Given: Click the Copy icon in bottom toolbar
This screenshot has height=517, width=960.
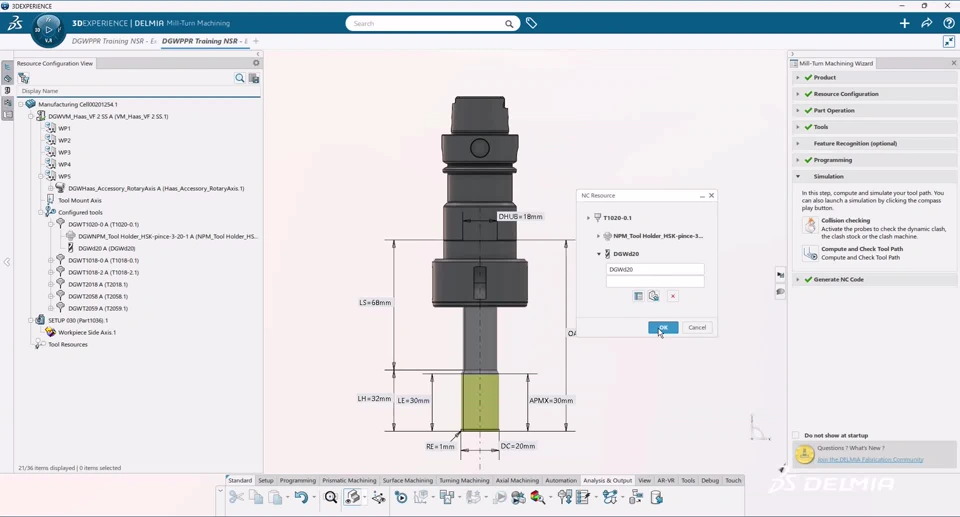Looking at the screenshot, I should click(256, 497).
